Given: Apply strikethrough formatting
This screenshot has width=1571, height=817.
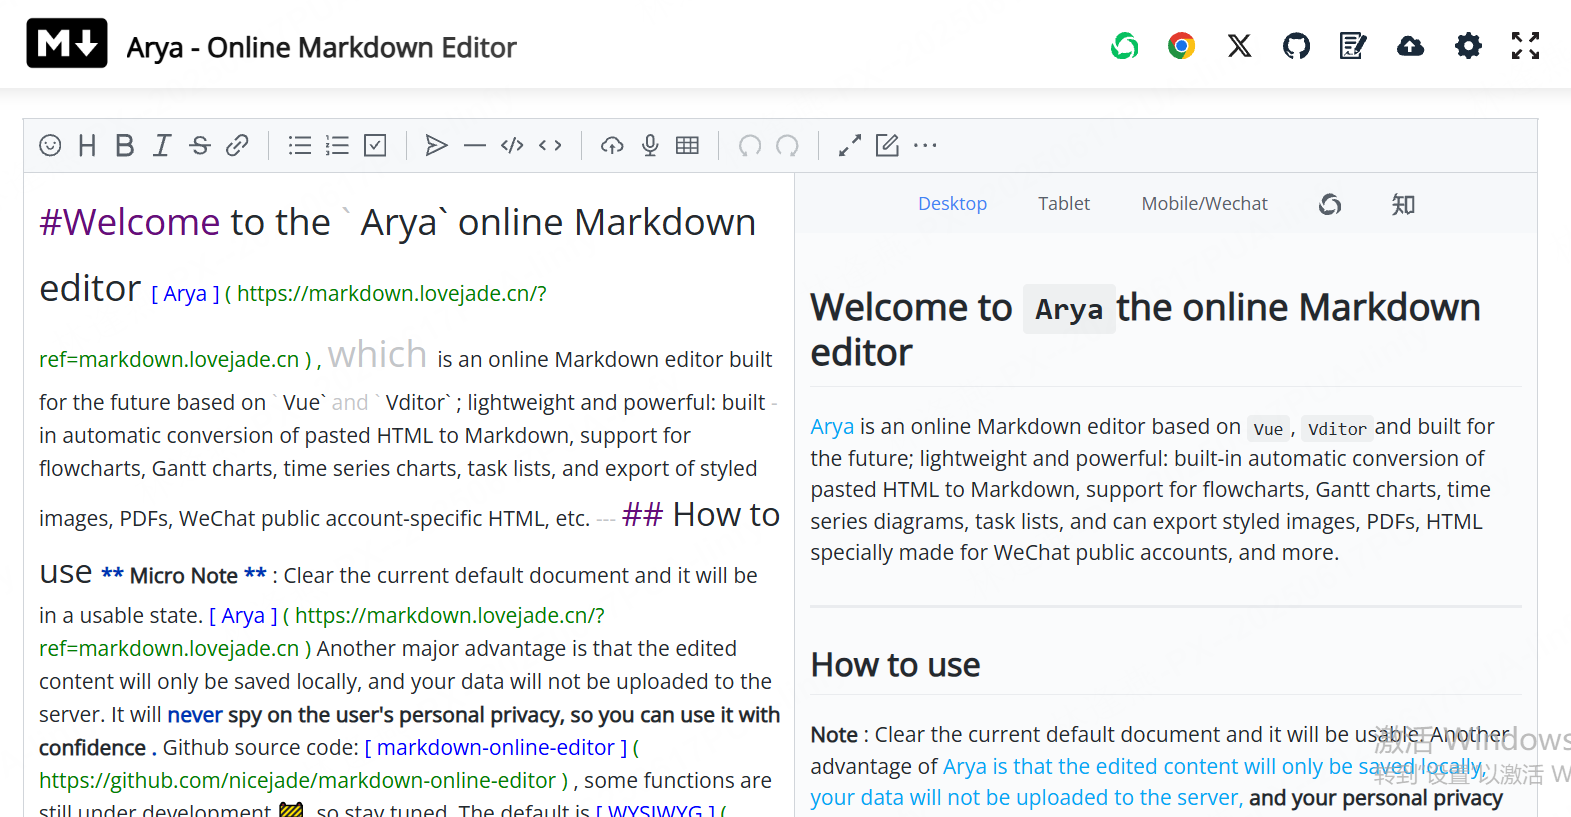Looking at the screenshot, I should point(200,146).
